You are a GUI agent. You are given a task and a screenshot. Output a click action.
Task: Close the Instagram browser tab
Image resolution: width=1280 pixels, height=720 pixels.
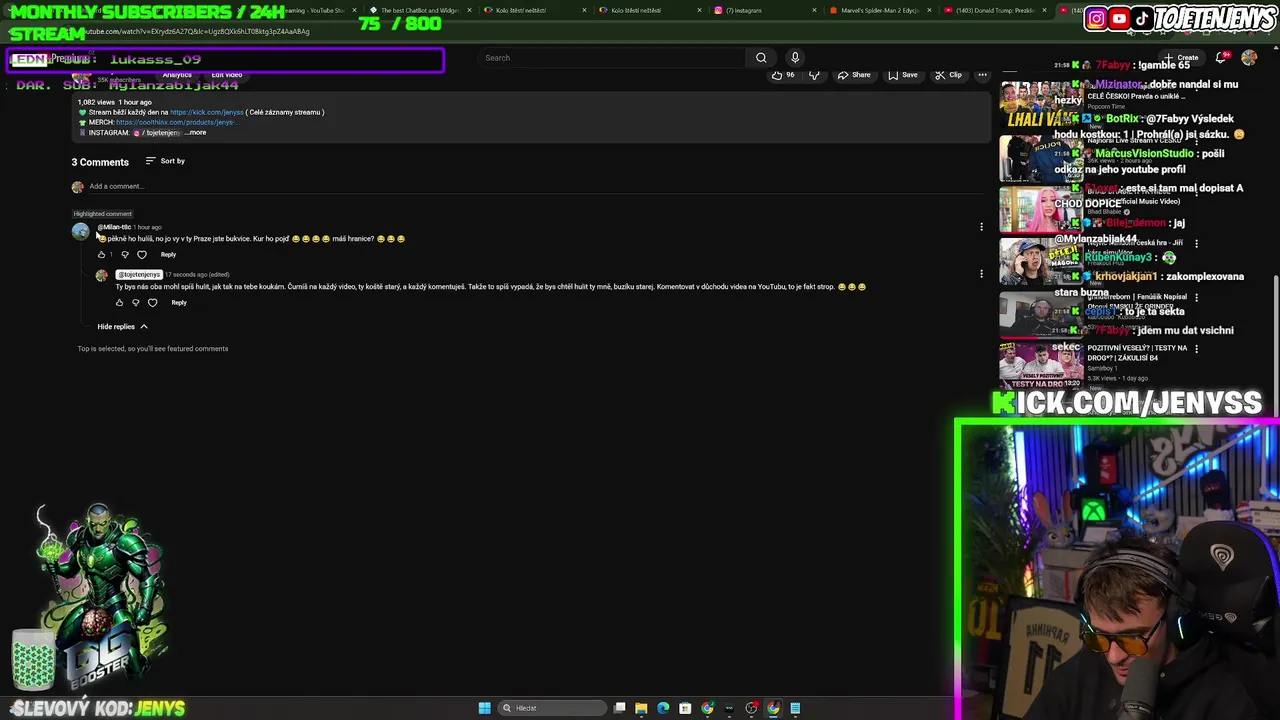(815, 10)
